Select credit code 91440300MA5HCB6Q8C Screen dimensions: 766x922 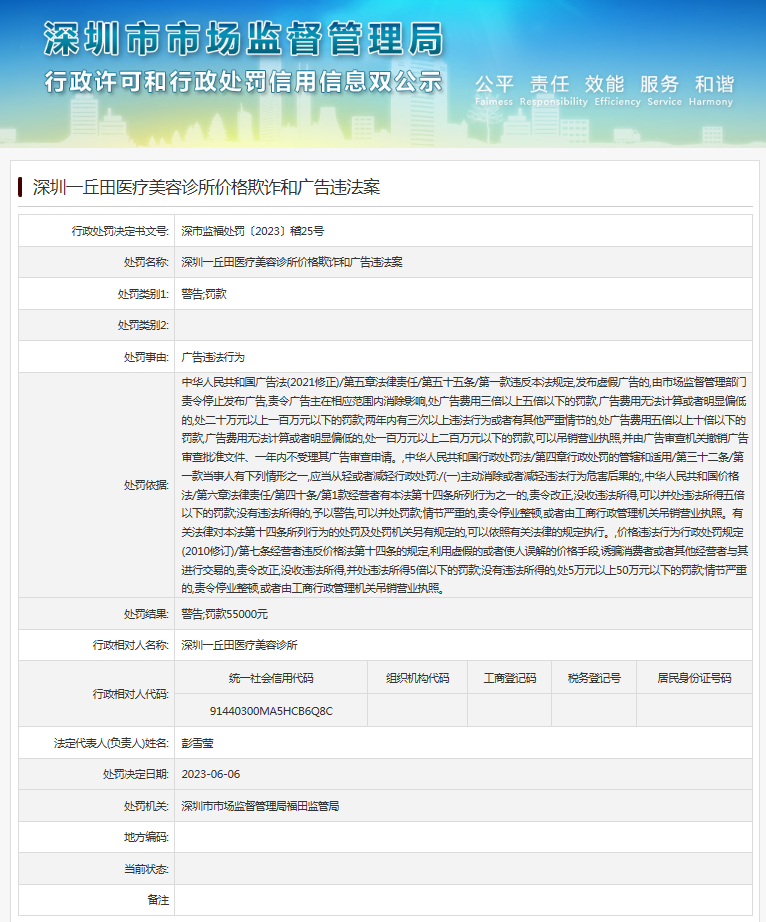tap(271, 711)
